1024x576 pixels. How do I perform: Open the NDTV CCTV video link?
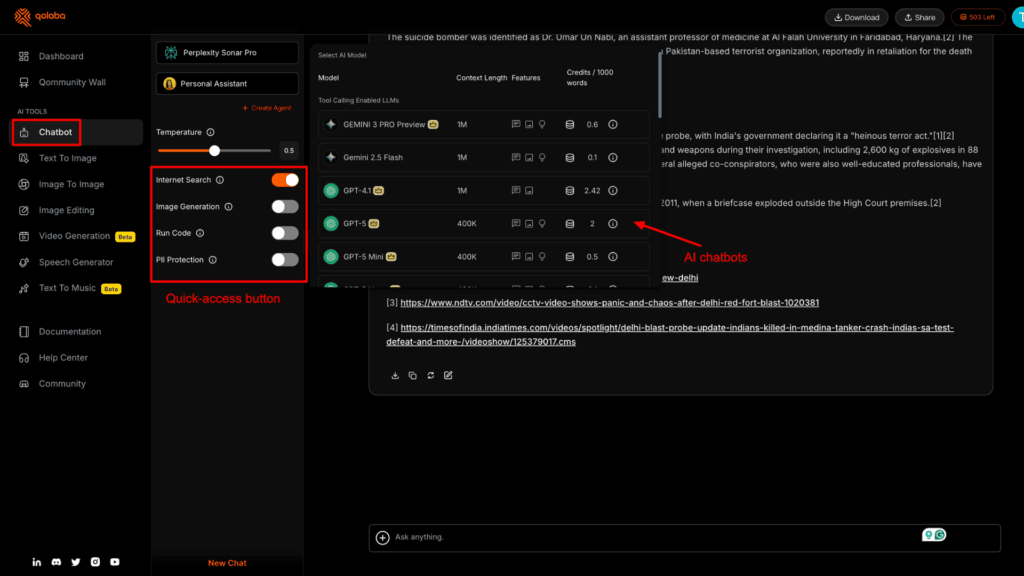609,302
